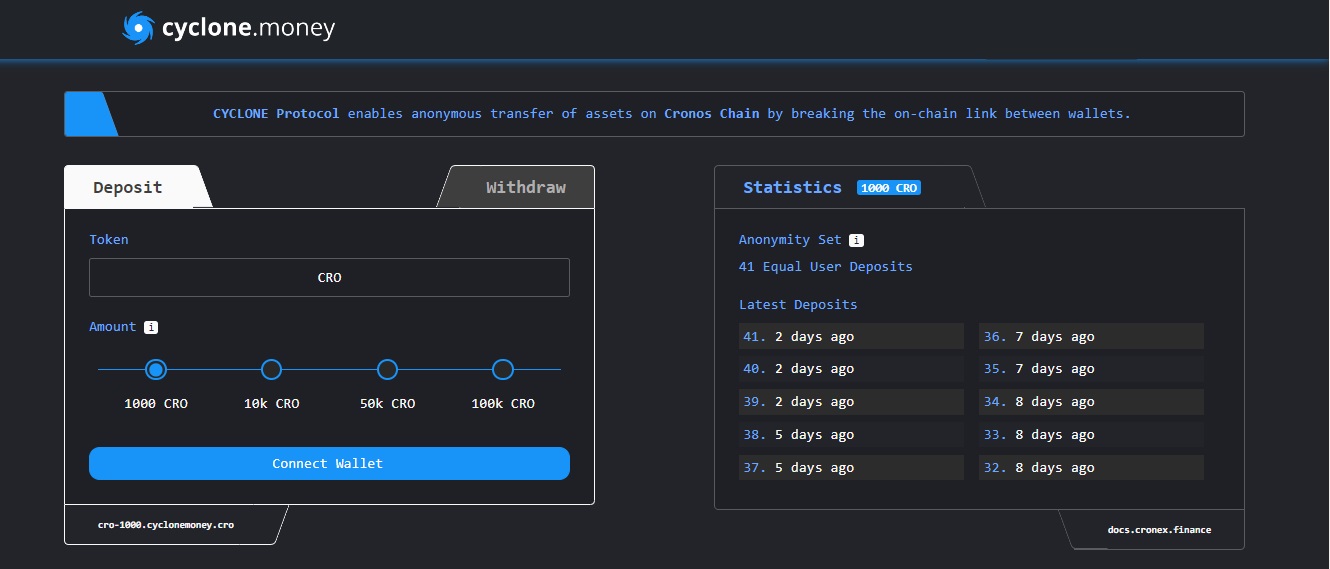Select the 50k CRO amount option
Screen dimensions: 1330x569
[387, 370]
